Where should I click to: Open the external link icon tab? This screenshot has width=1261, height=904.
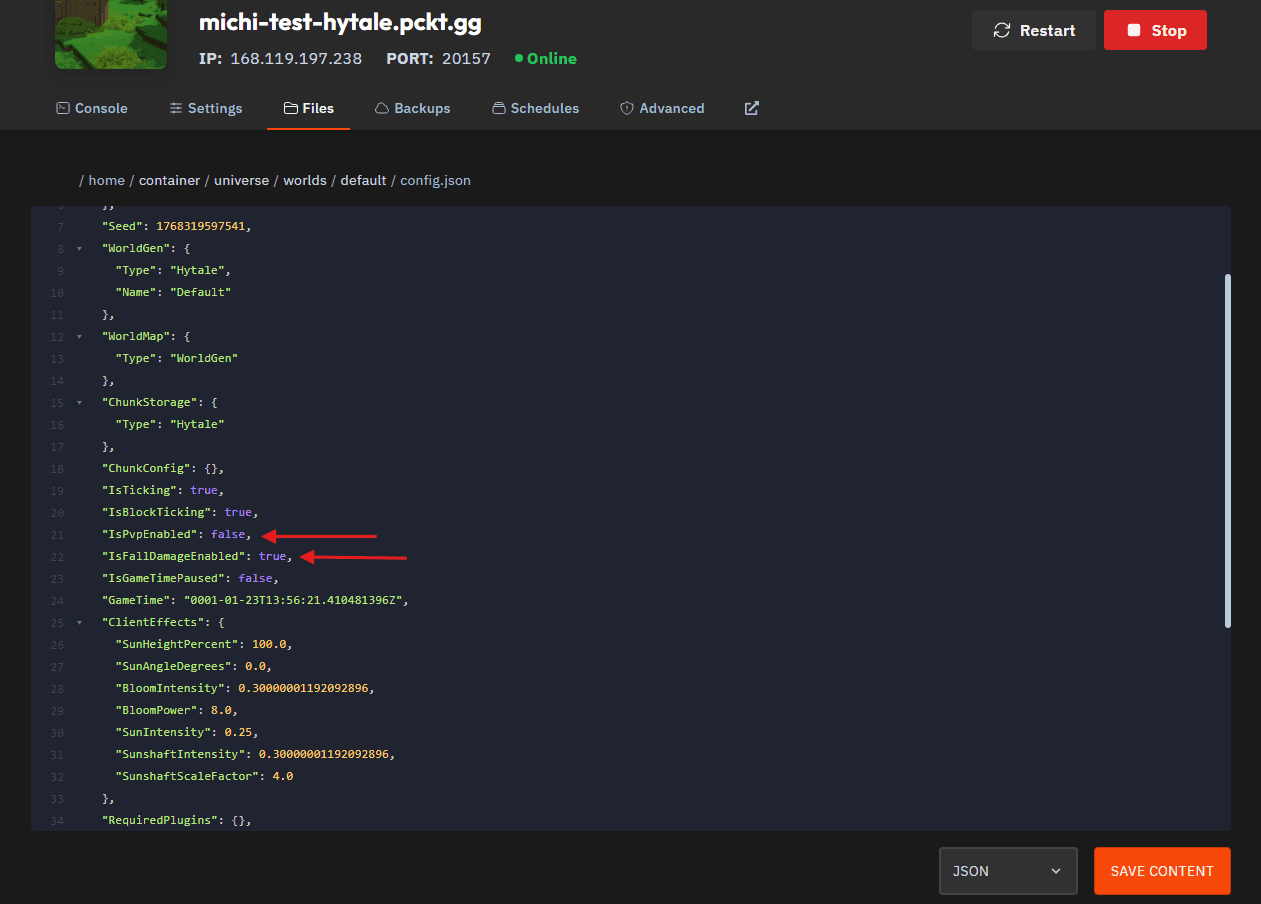tap(751, 108)
